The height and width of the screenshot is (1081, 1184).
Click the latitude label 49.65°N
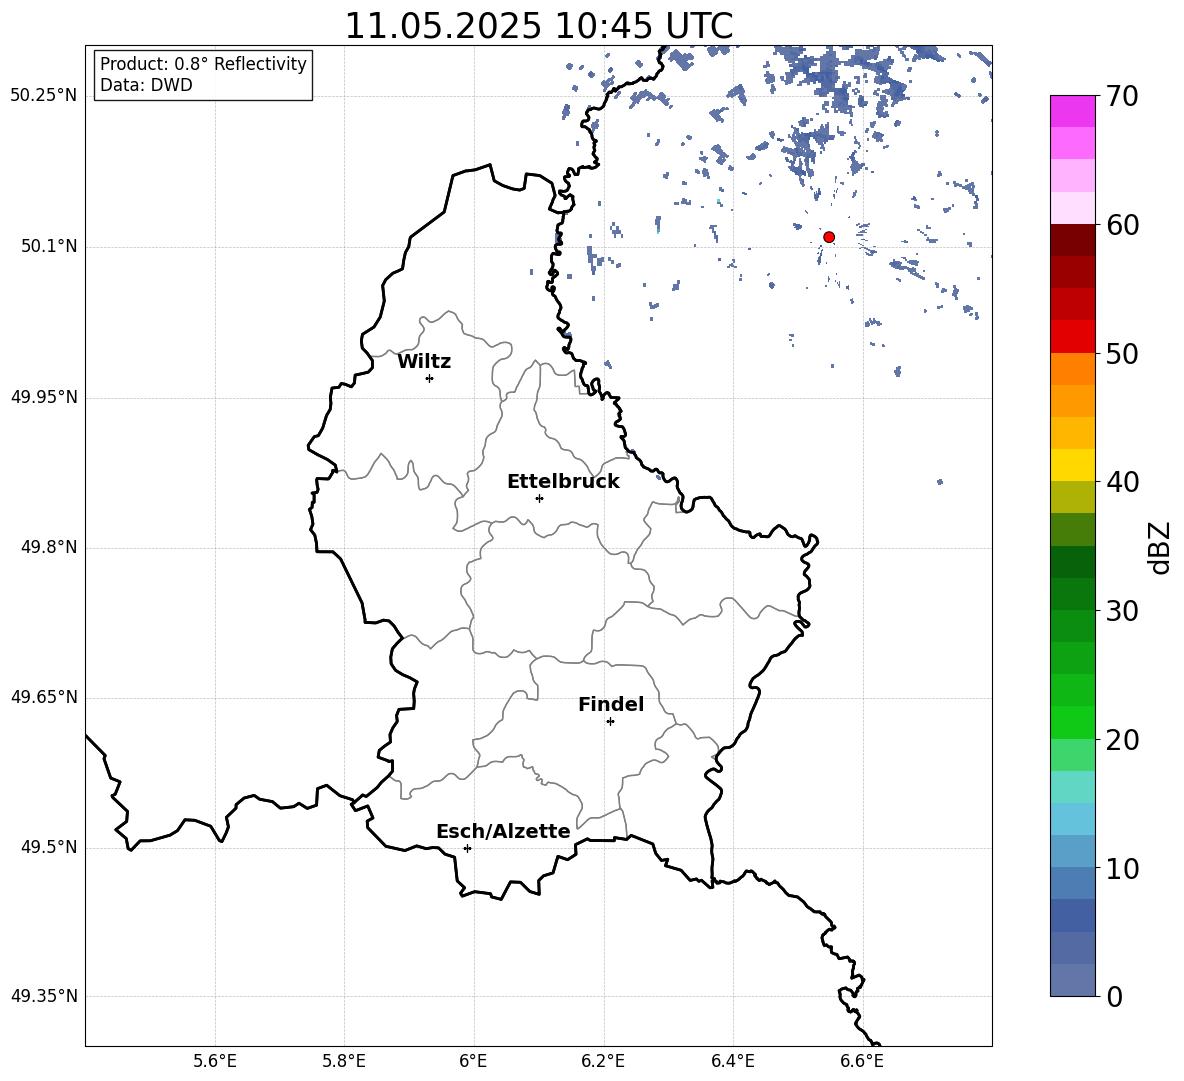44,697
